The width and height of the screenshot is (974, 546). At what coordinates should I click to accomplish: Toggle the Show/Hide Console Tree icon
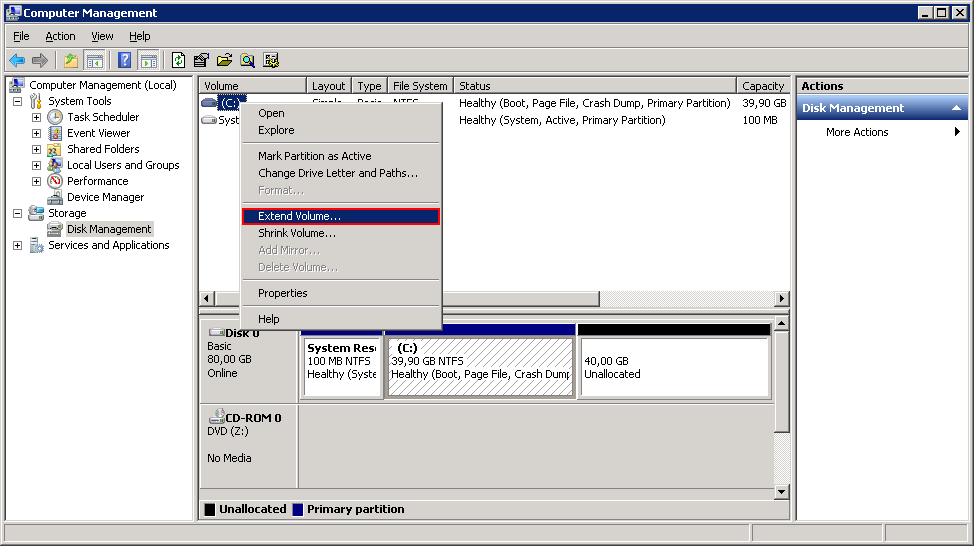click(94, 60)
